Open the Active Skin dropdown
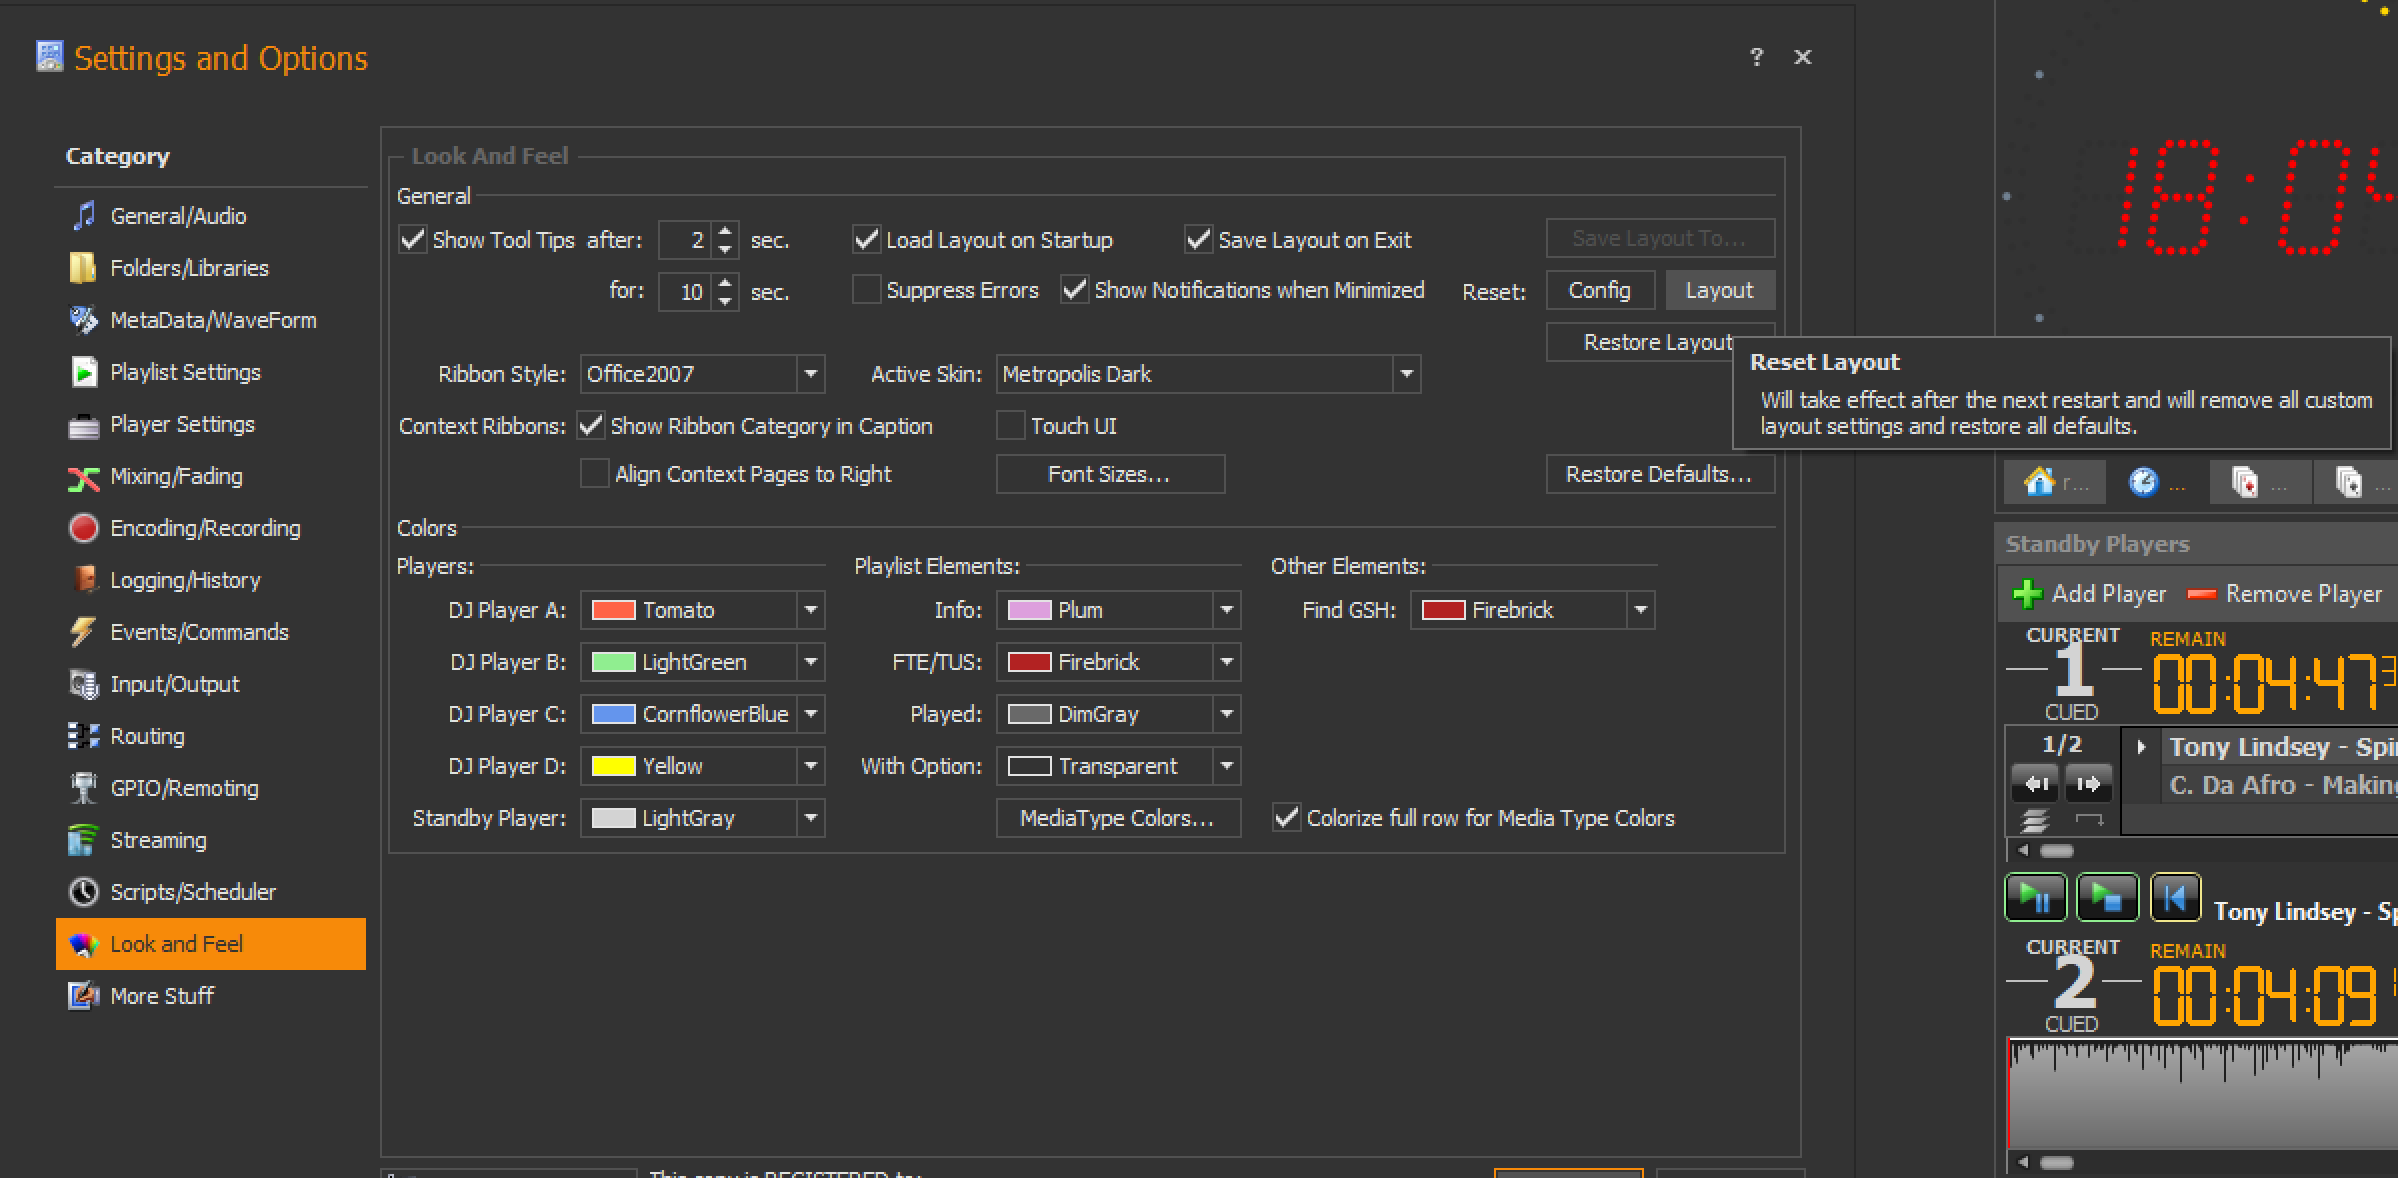The image size is (2398, 1178). click(x=1406, y=374)
